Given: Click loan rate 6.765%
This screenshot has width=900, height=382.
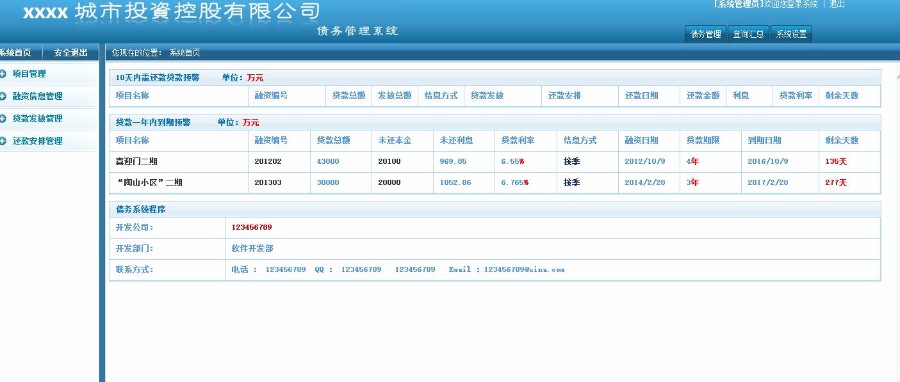Looking at the screenshot, I should pyautogui.click(x=515, y=183).
